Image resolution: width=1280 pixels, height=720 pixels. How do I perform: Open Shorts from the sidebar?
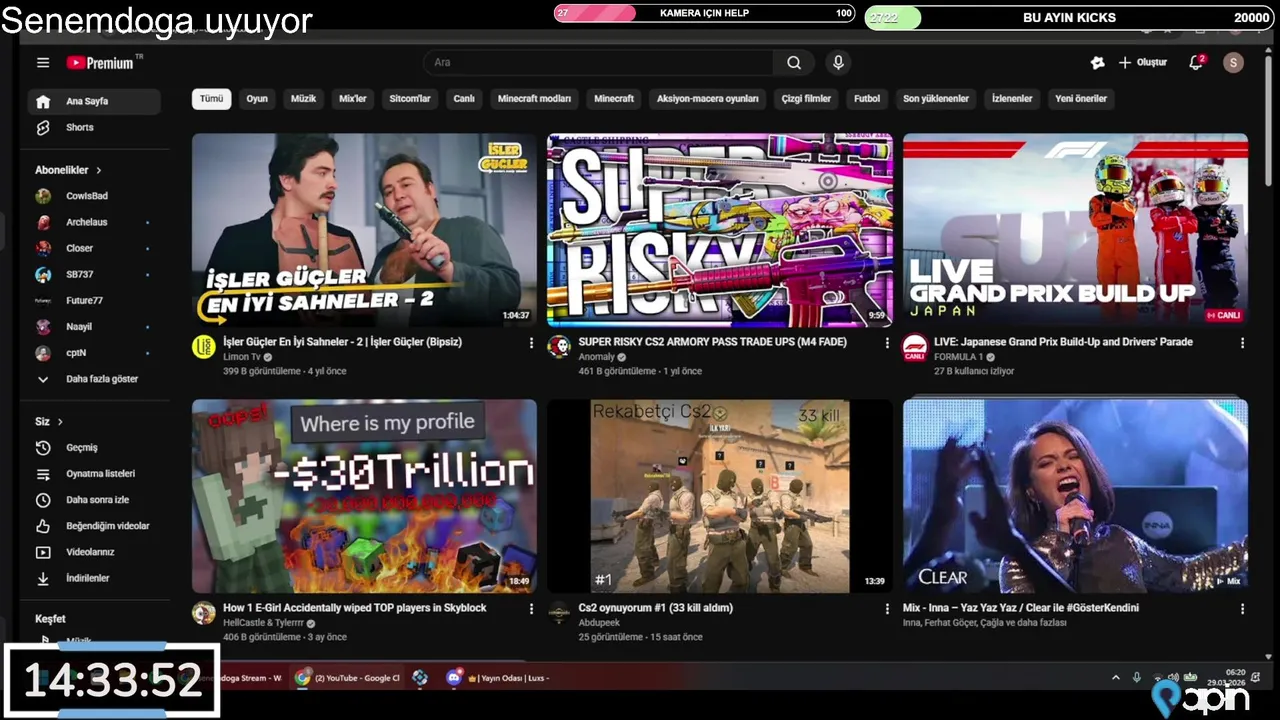coord(94,127)
